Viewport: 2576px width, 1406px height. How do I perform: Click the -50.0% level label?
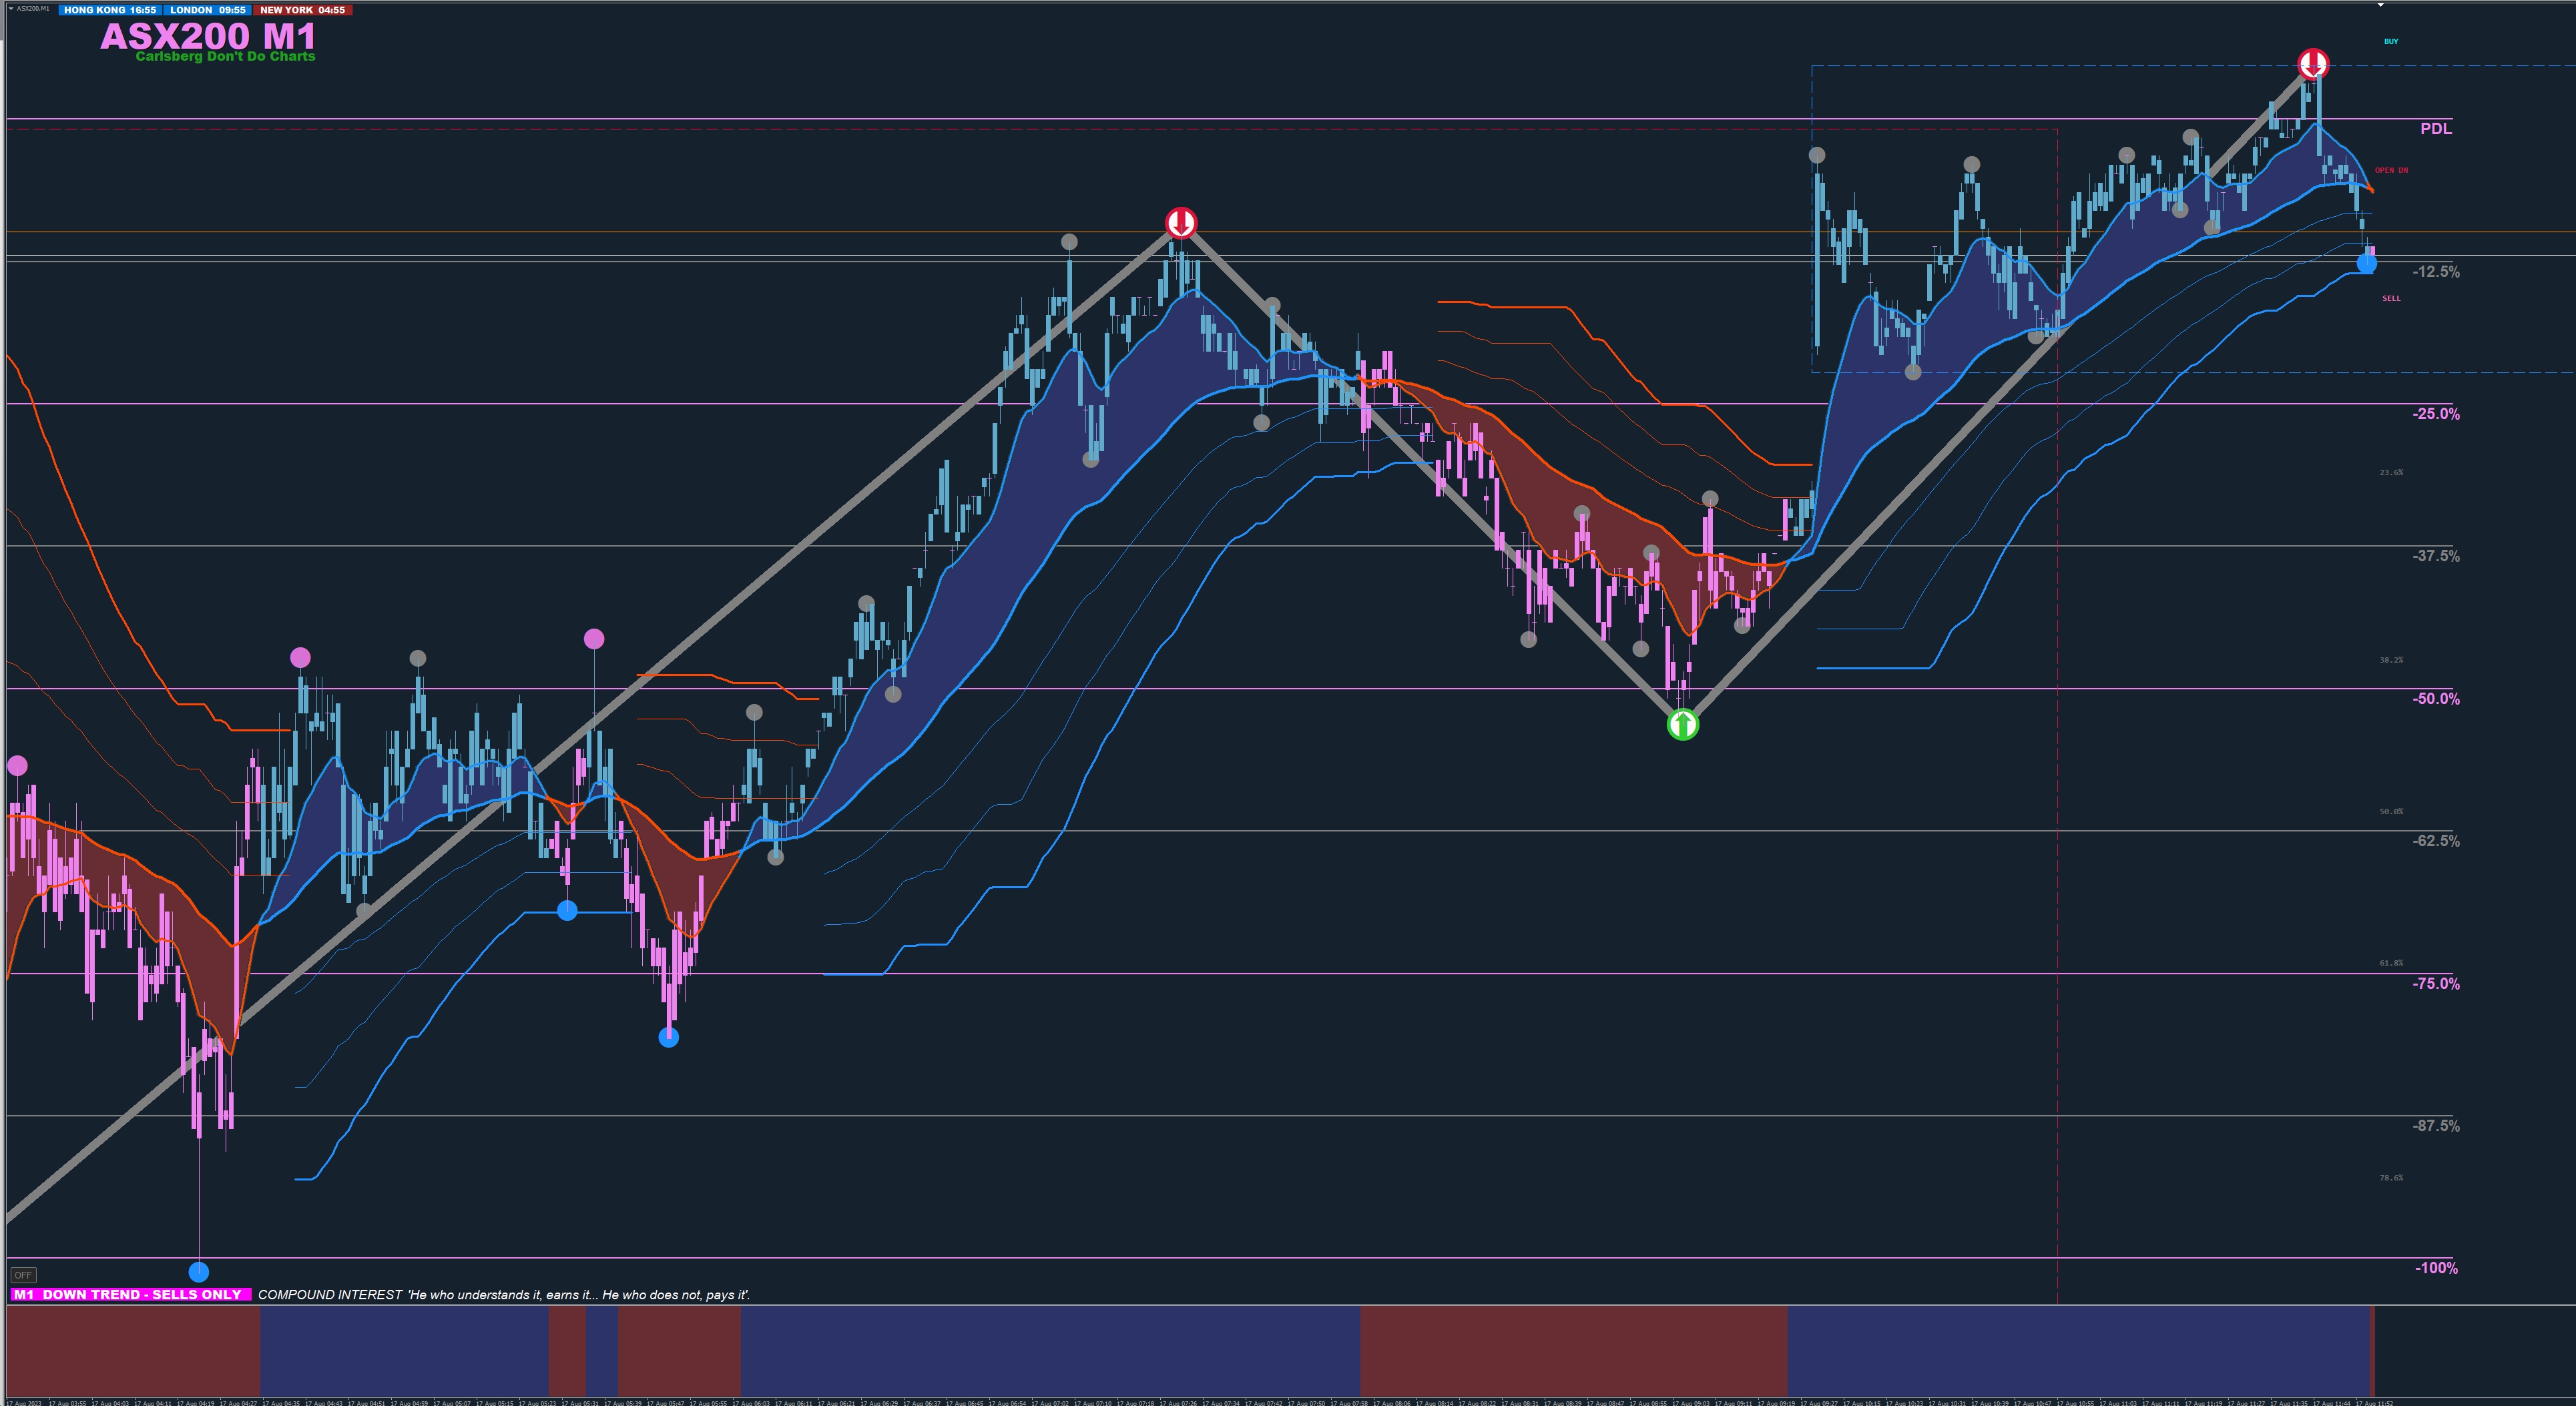pos(2435,699)
